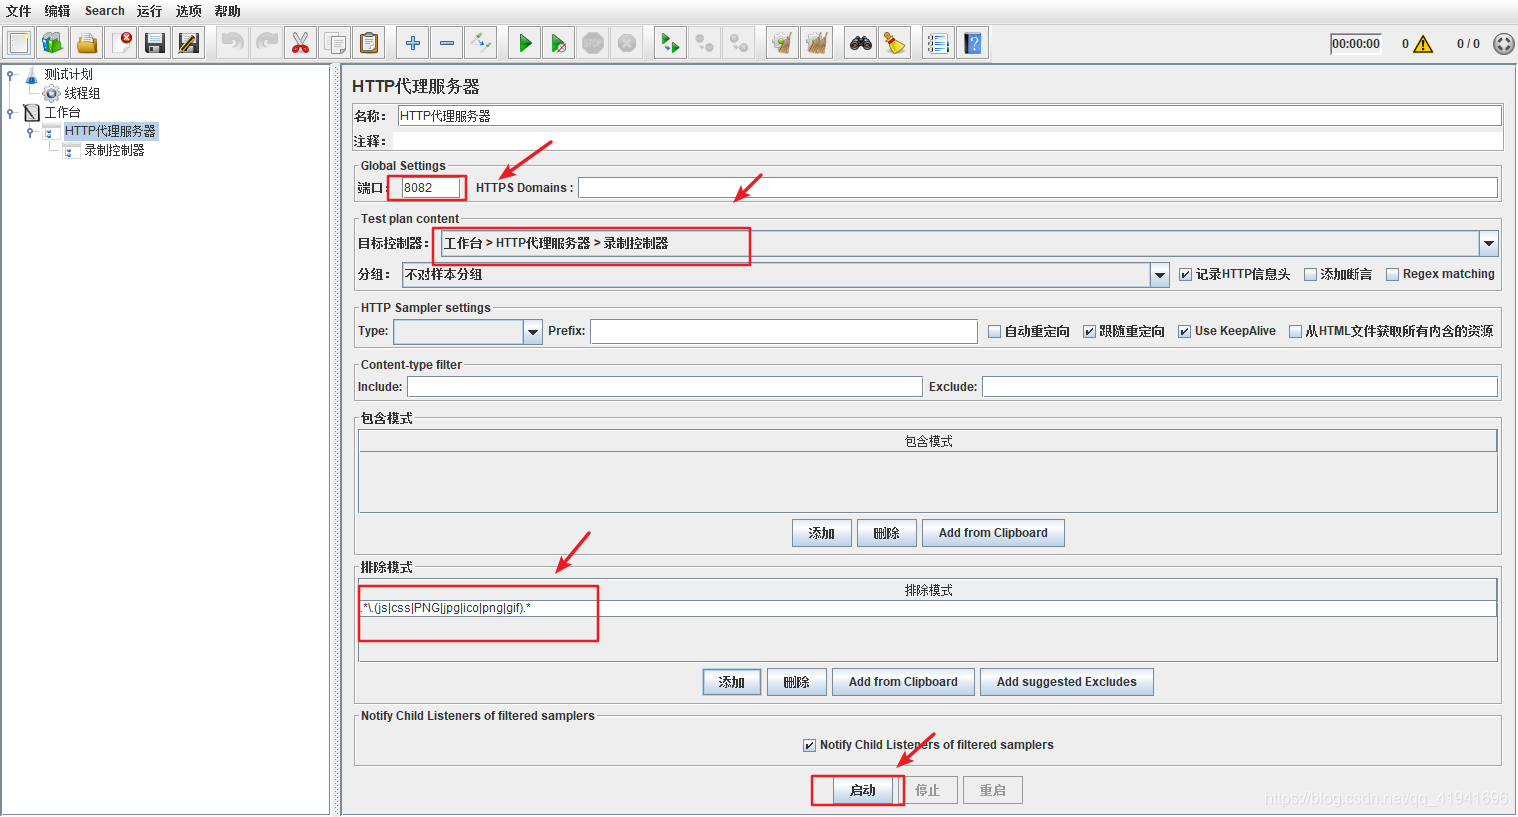The width and height of the screenshot is (1518, 817).
Task: Open the 文件 menu
Action: 18,11
